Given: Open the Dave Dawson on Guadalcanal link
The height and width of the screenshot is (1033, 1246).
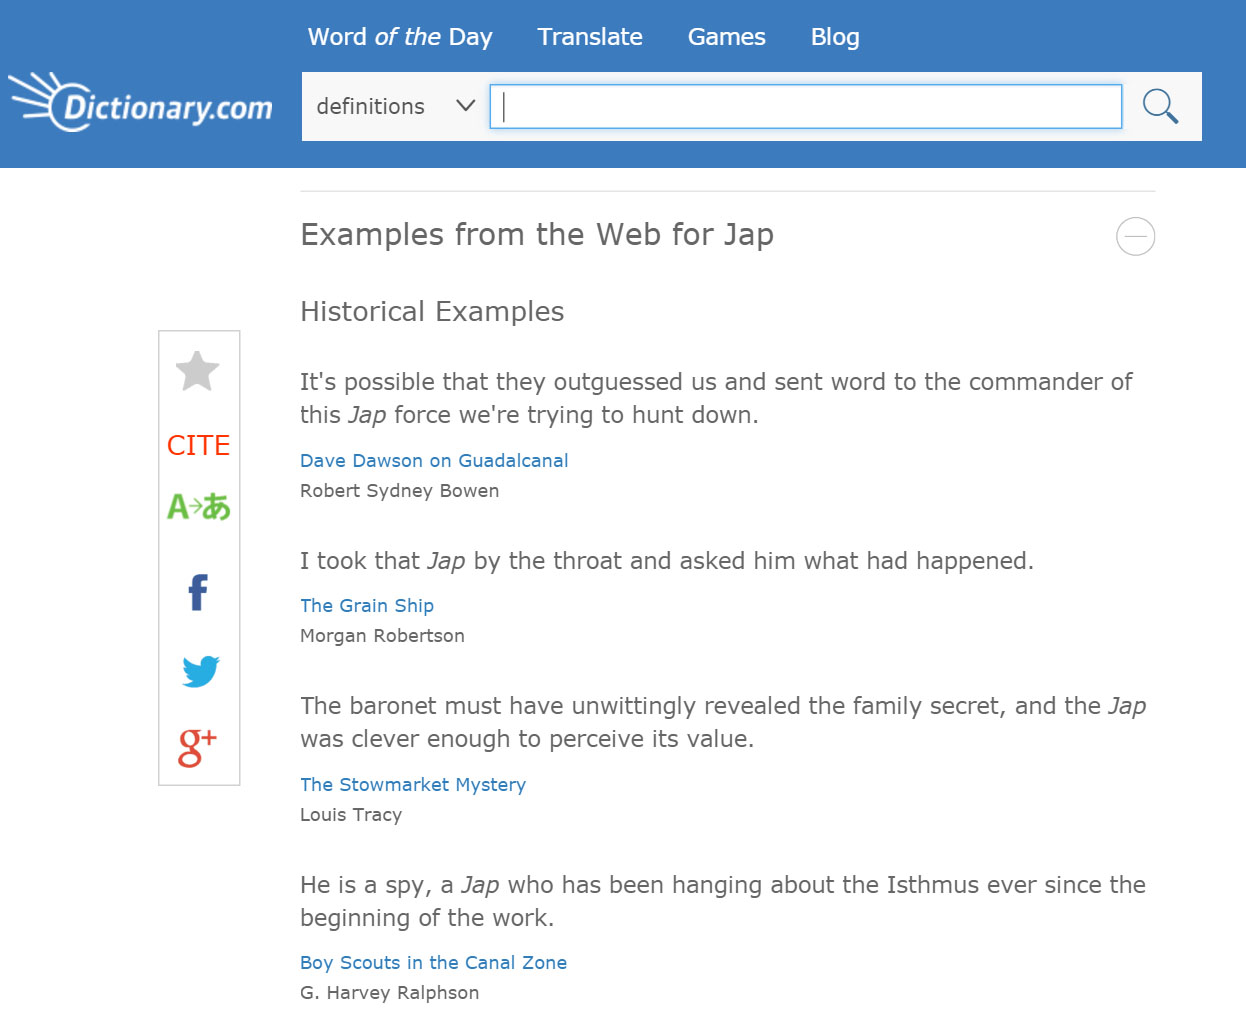Looking at the screenshot, I should [x=434, y=461].
